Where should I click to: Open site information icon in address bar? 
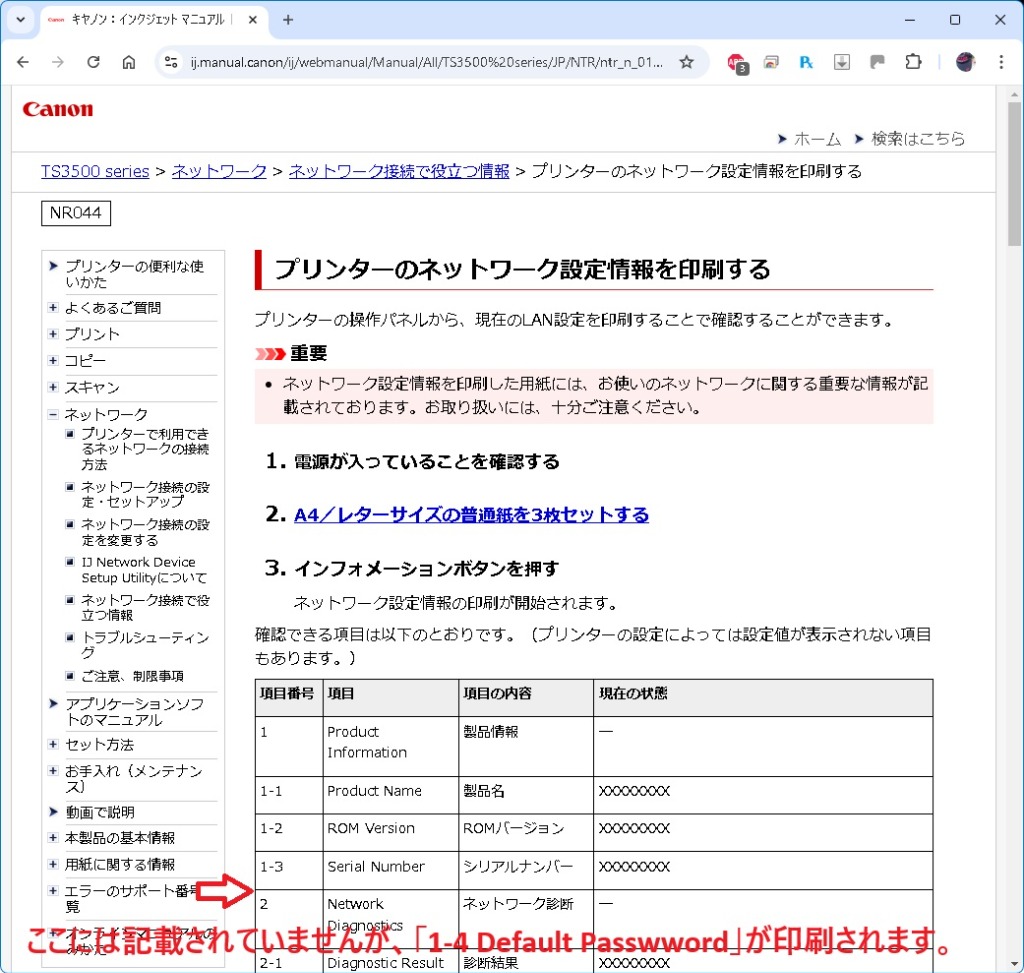coord(171,62)
